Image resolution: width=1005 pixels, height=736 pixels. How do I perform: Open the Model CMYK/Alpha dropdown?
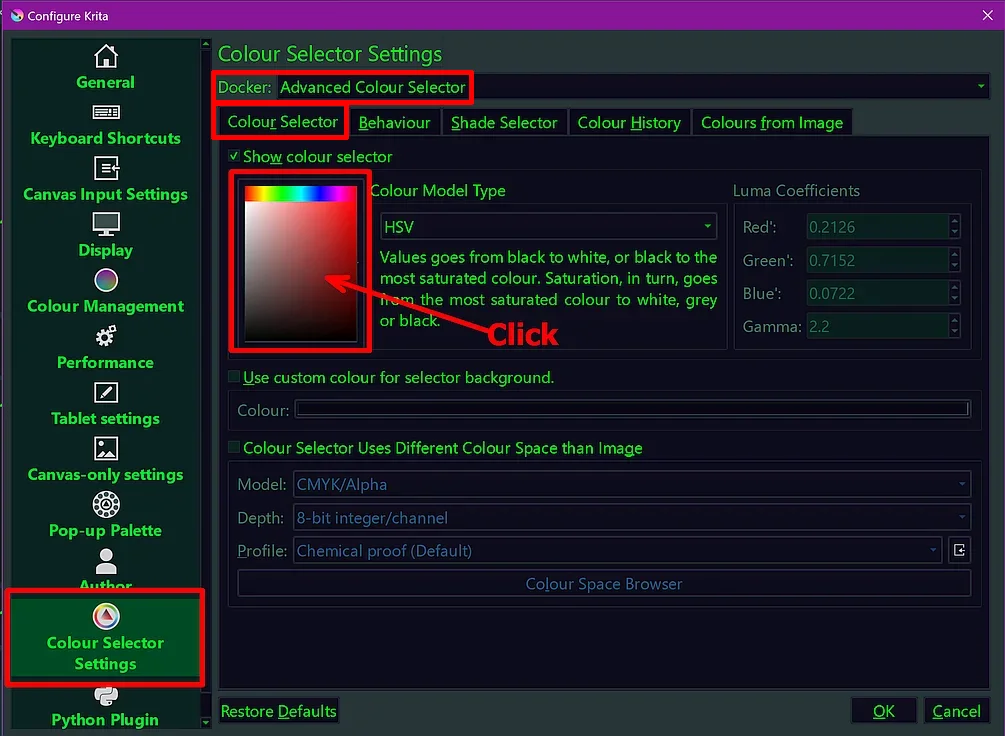coord(632,484)
